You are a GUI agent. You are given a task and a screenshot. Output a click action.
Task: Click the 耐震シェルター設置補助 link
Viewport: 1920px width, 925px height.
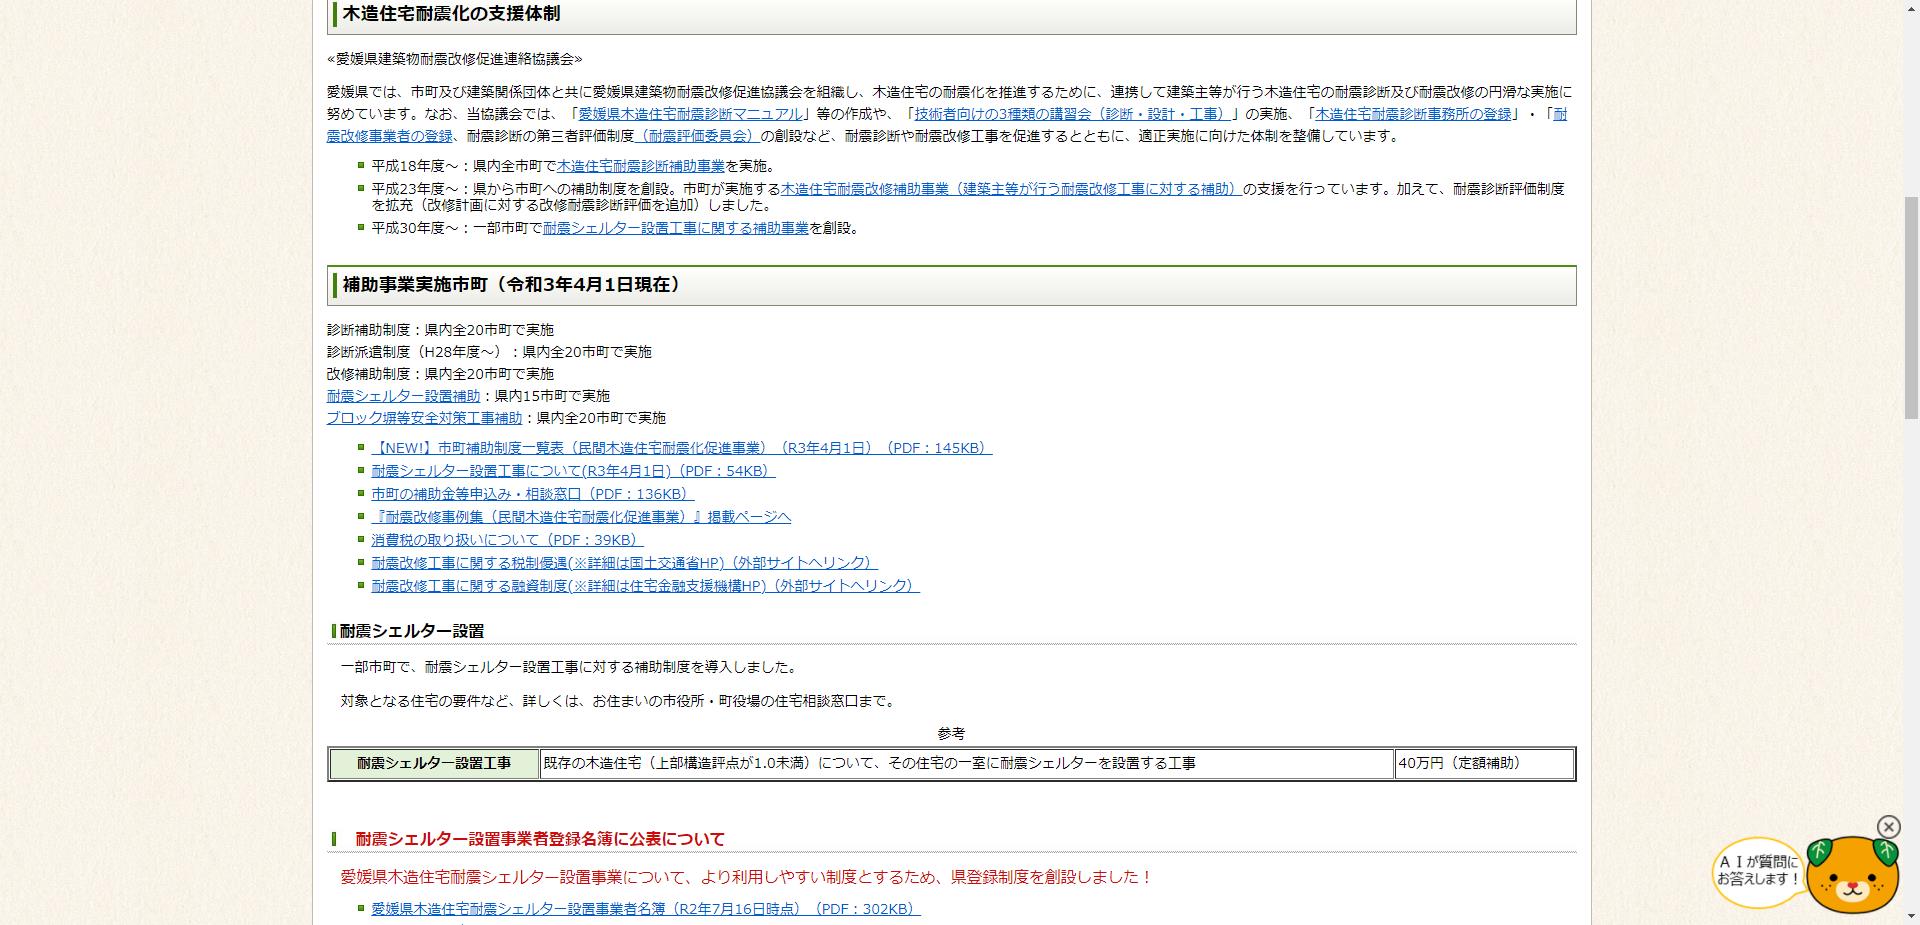coord(402,395)
